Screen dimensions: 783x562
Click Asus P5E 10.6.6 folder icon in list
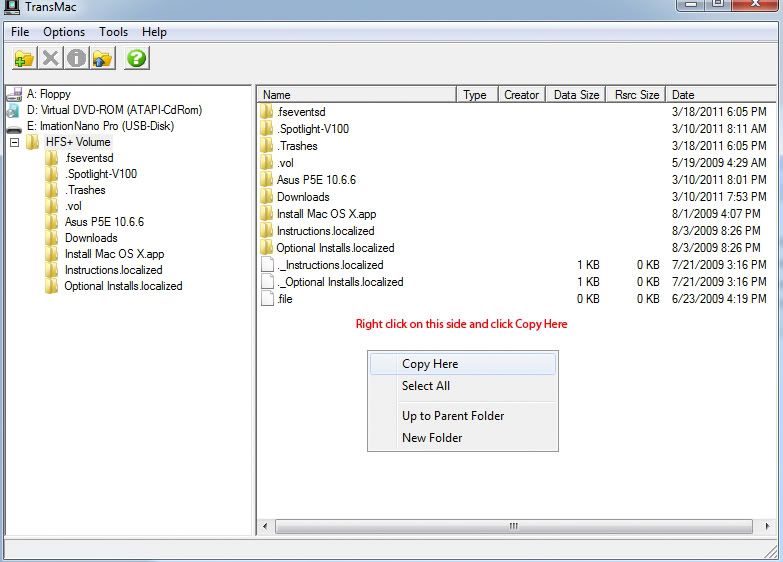tap(267, 179)
